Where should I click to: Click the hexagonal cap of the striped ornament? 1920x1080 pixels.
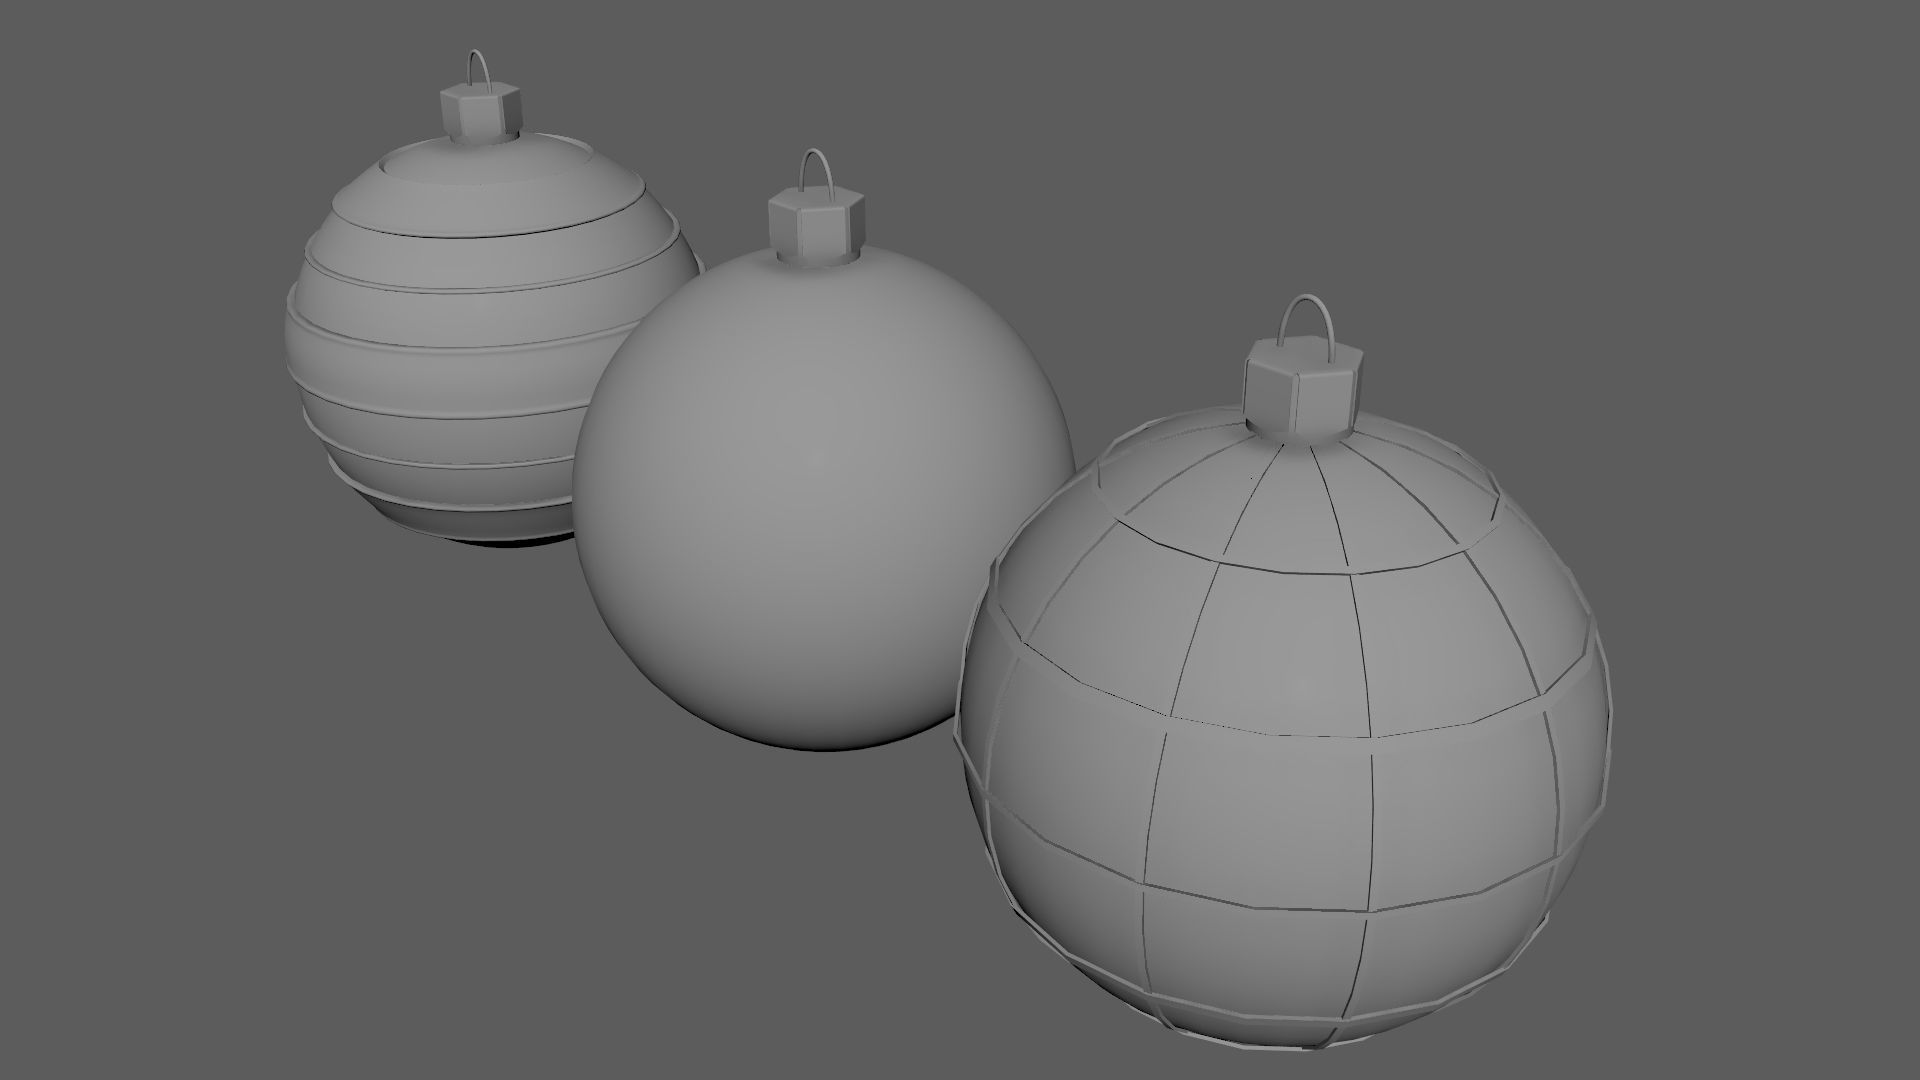pos(479,113)
